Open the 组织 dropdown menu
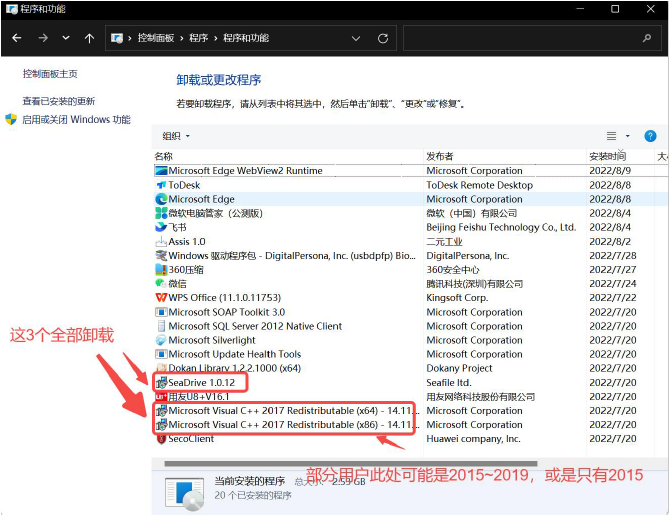This screenshot has height=520, width=669. [x=176, y=136]
